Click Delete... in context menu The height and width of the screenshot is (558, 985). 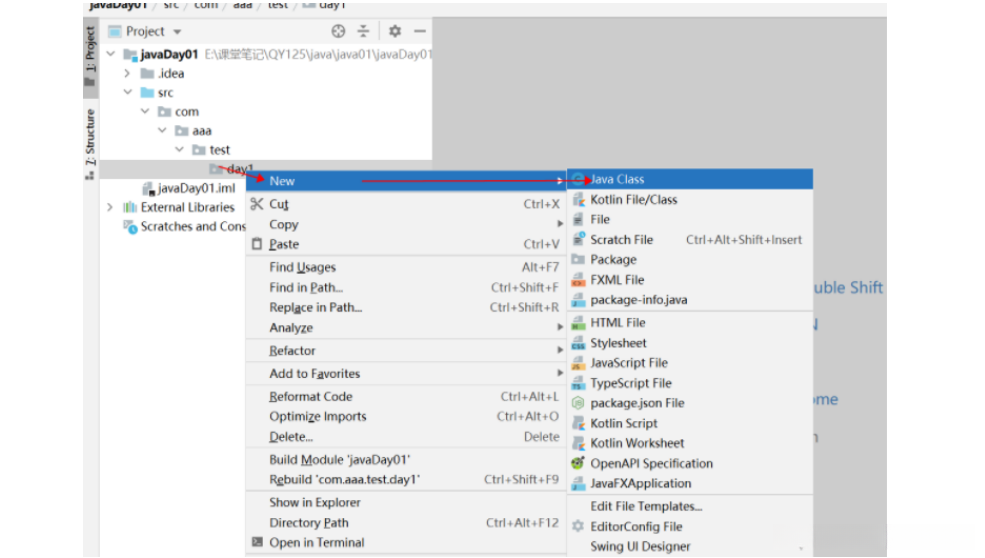pos(406,437)
